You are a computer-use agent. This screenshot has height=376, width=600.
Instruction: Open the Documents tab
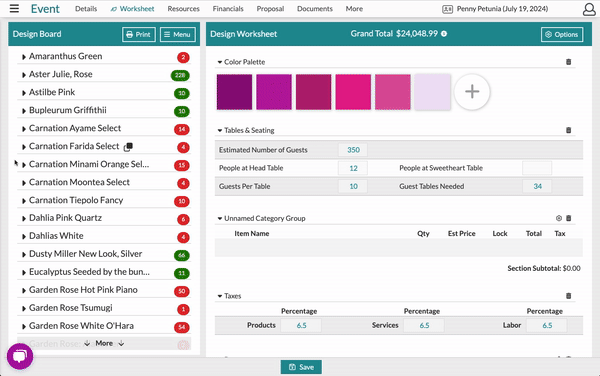pyautogui.click(x=315, y=8)
